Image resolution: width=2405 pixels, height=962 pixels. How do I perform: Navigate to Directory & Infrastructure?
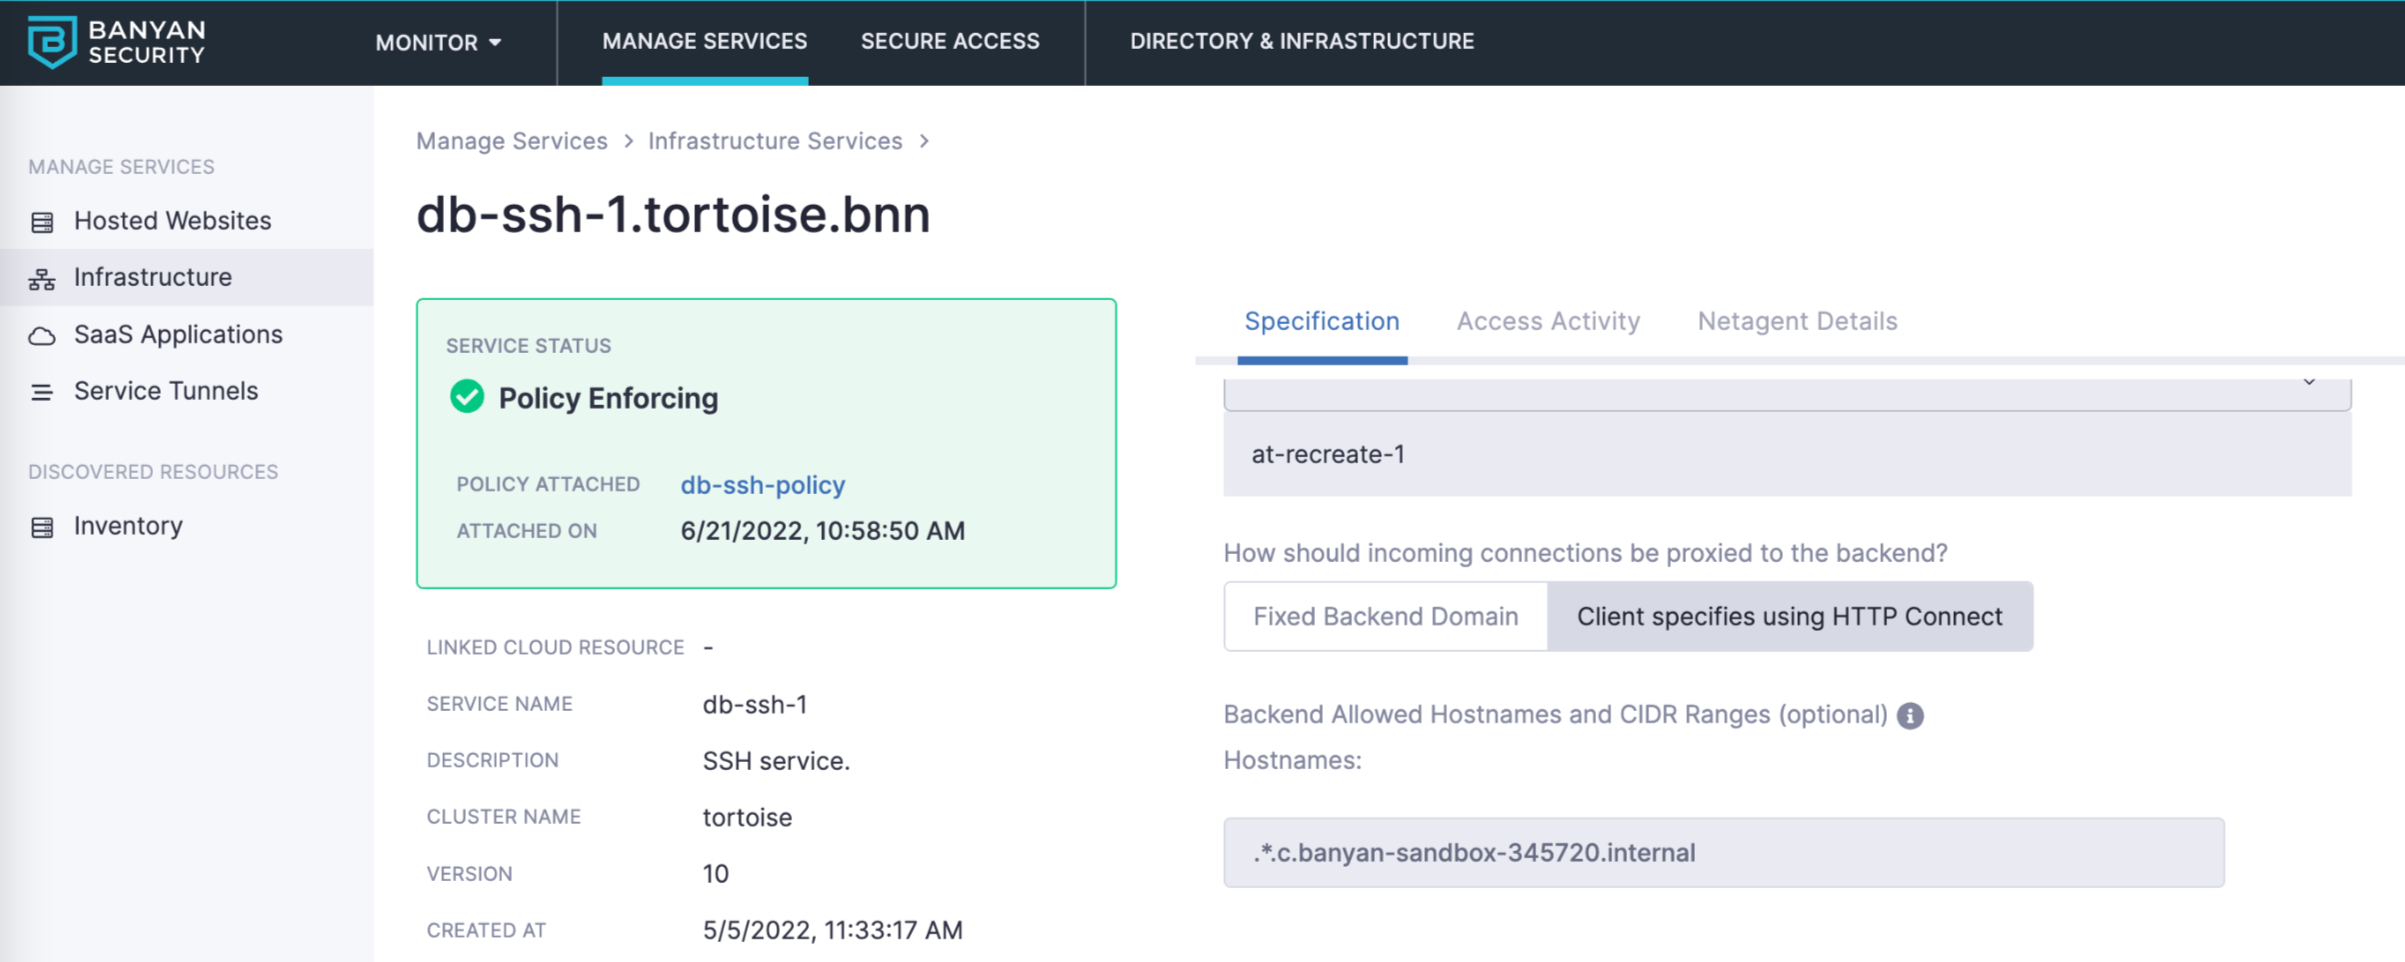tap(1301, 42)
